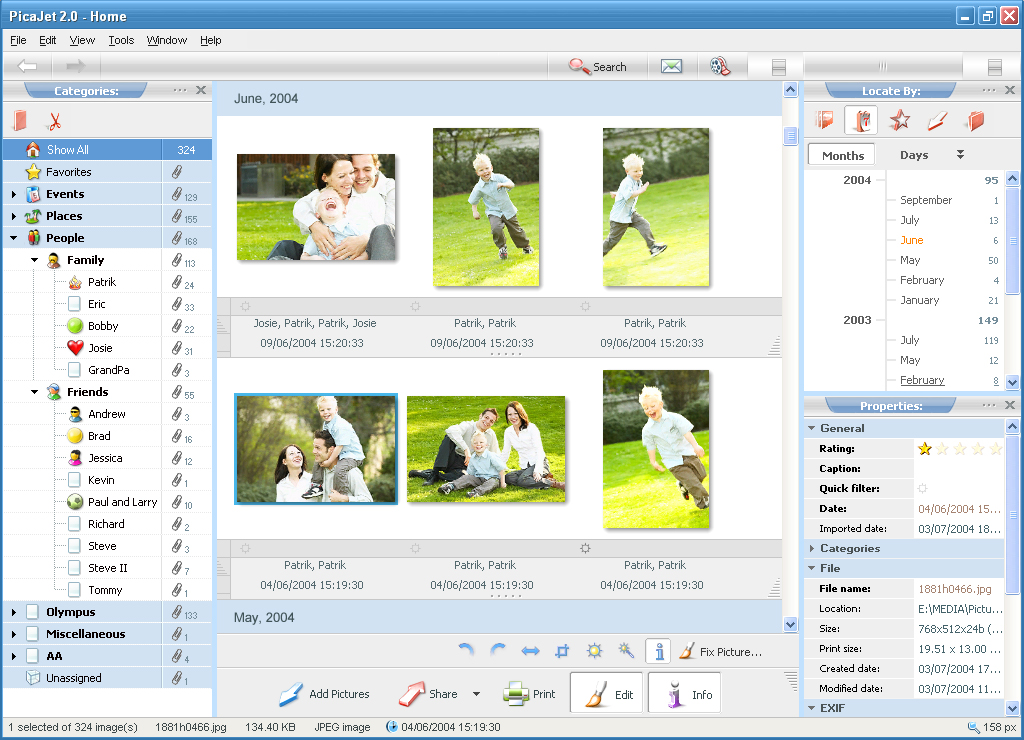The height and width of the screenshot is (740, 1024).
Task: Click the new category book icon
Action: (x=20, y=121)
